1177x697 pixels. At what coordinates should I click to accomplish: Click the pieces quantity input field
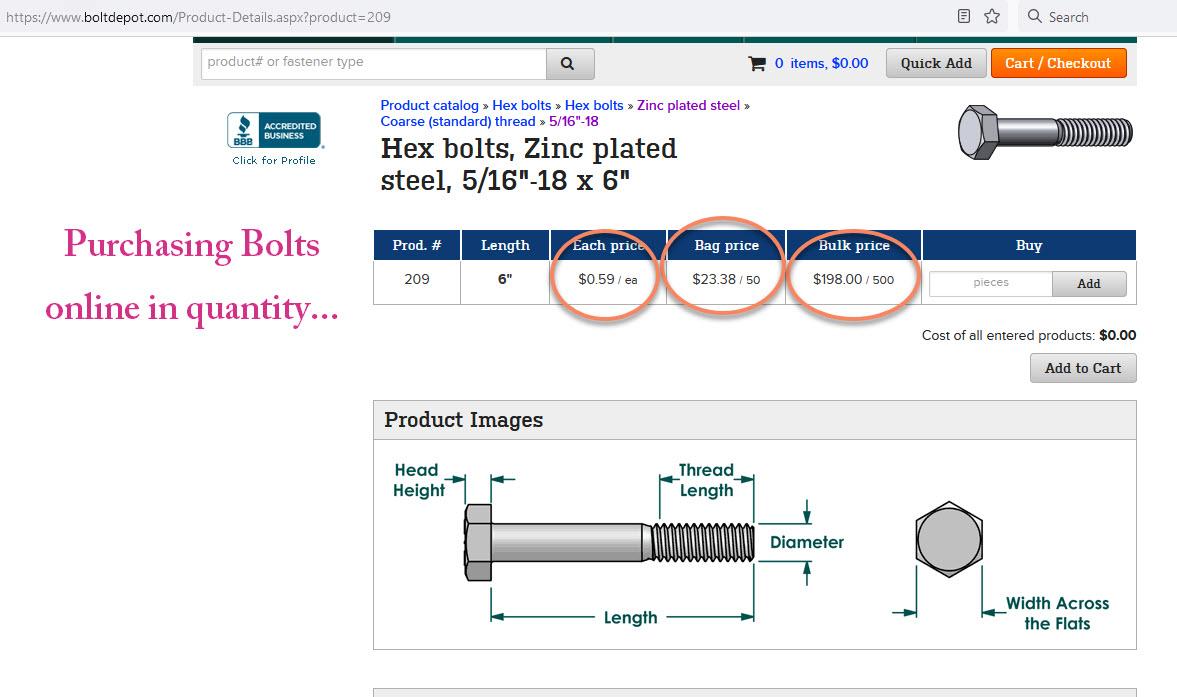(x=991, y=283)
